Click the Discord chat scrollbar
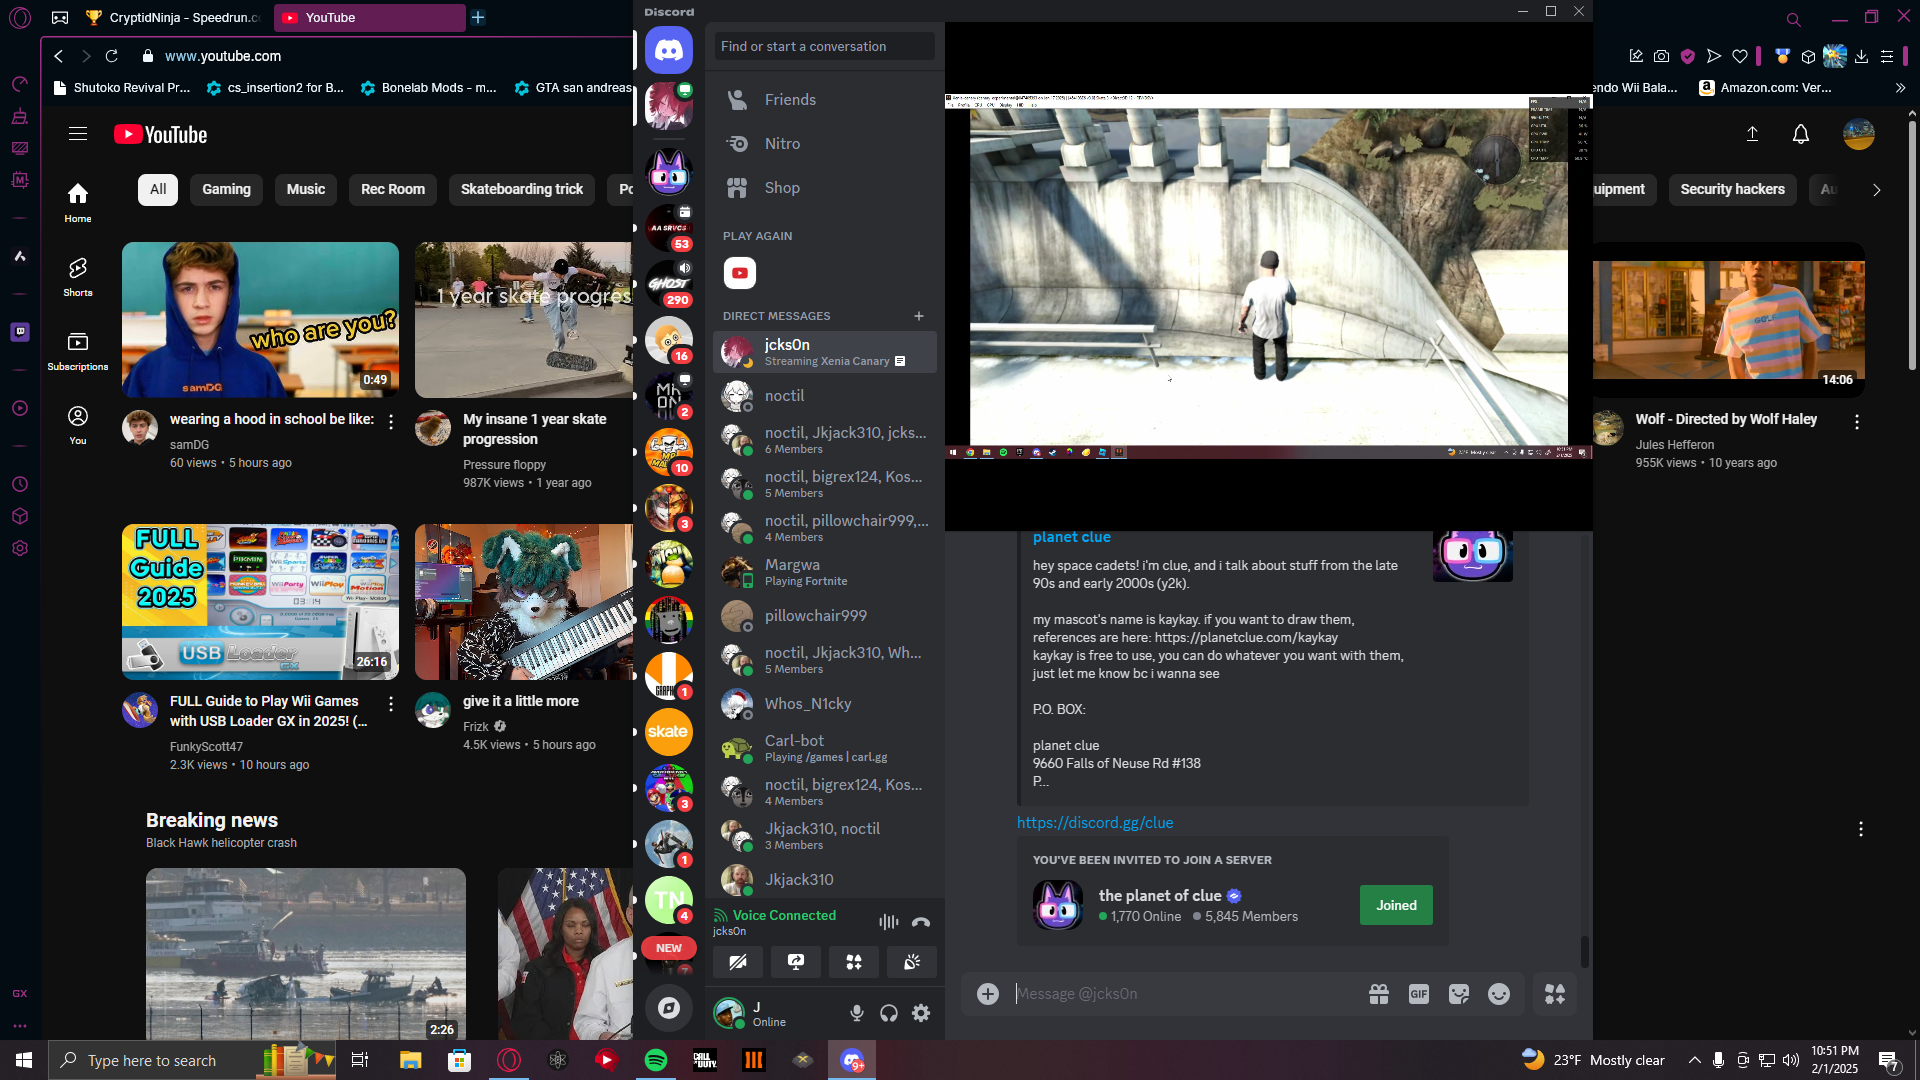This screenshot has width=1920, height=1080. [1584, 950]
